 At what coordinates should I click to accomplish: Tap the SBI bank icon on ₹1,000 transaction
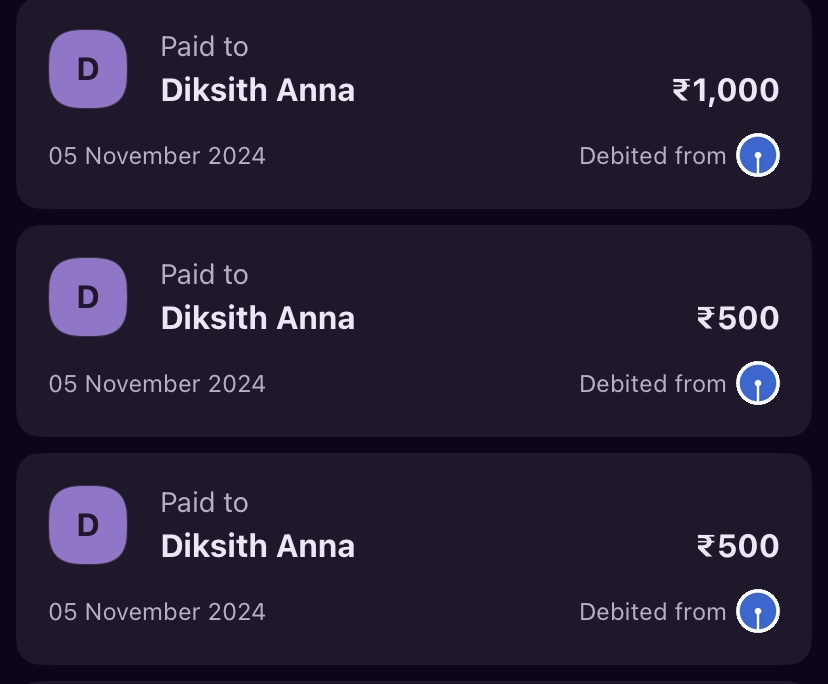pos(758,156)
